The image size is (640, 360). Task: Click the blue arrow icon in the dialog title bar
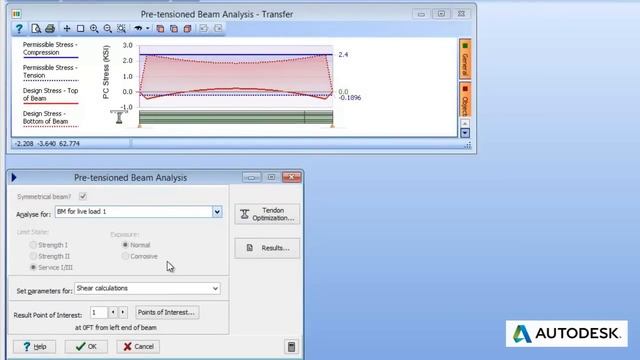pos(14,178)
